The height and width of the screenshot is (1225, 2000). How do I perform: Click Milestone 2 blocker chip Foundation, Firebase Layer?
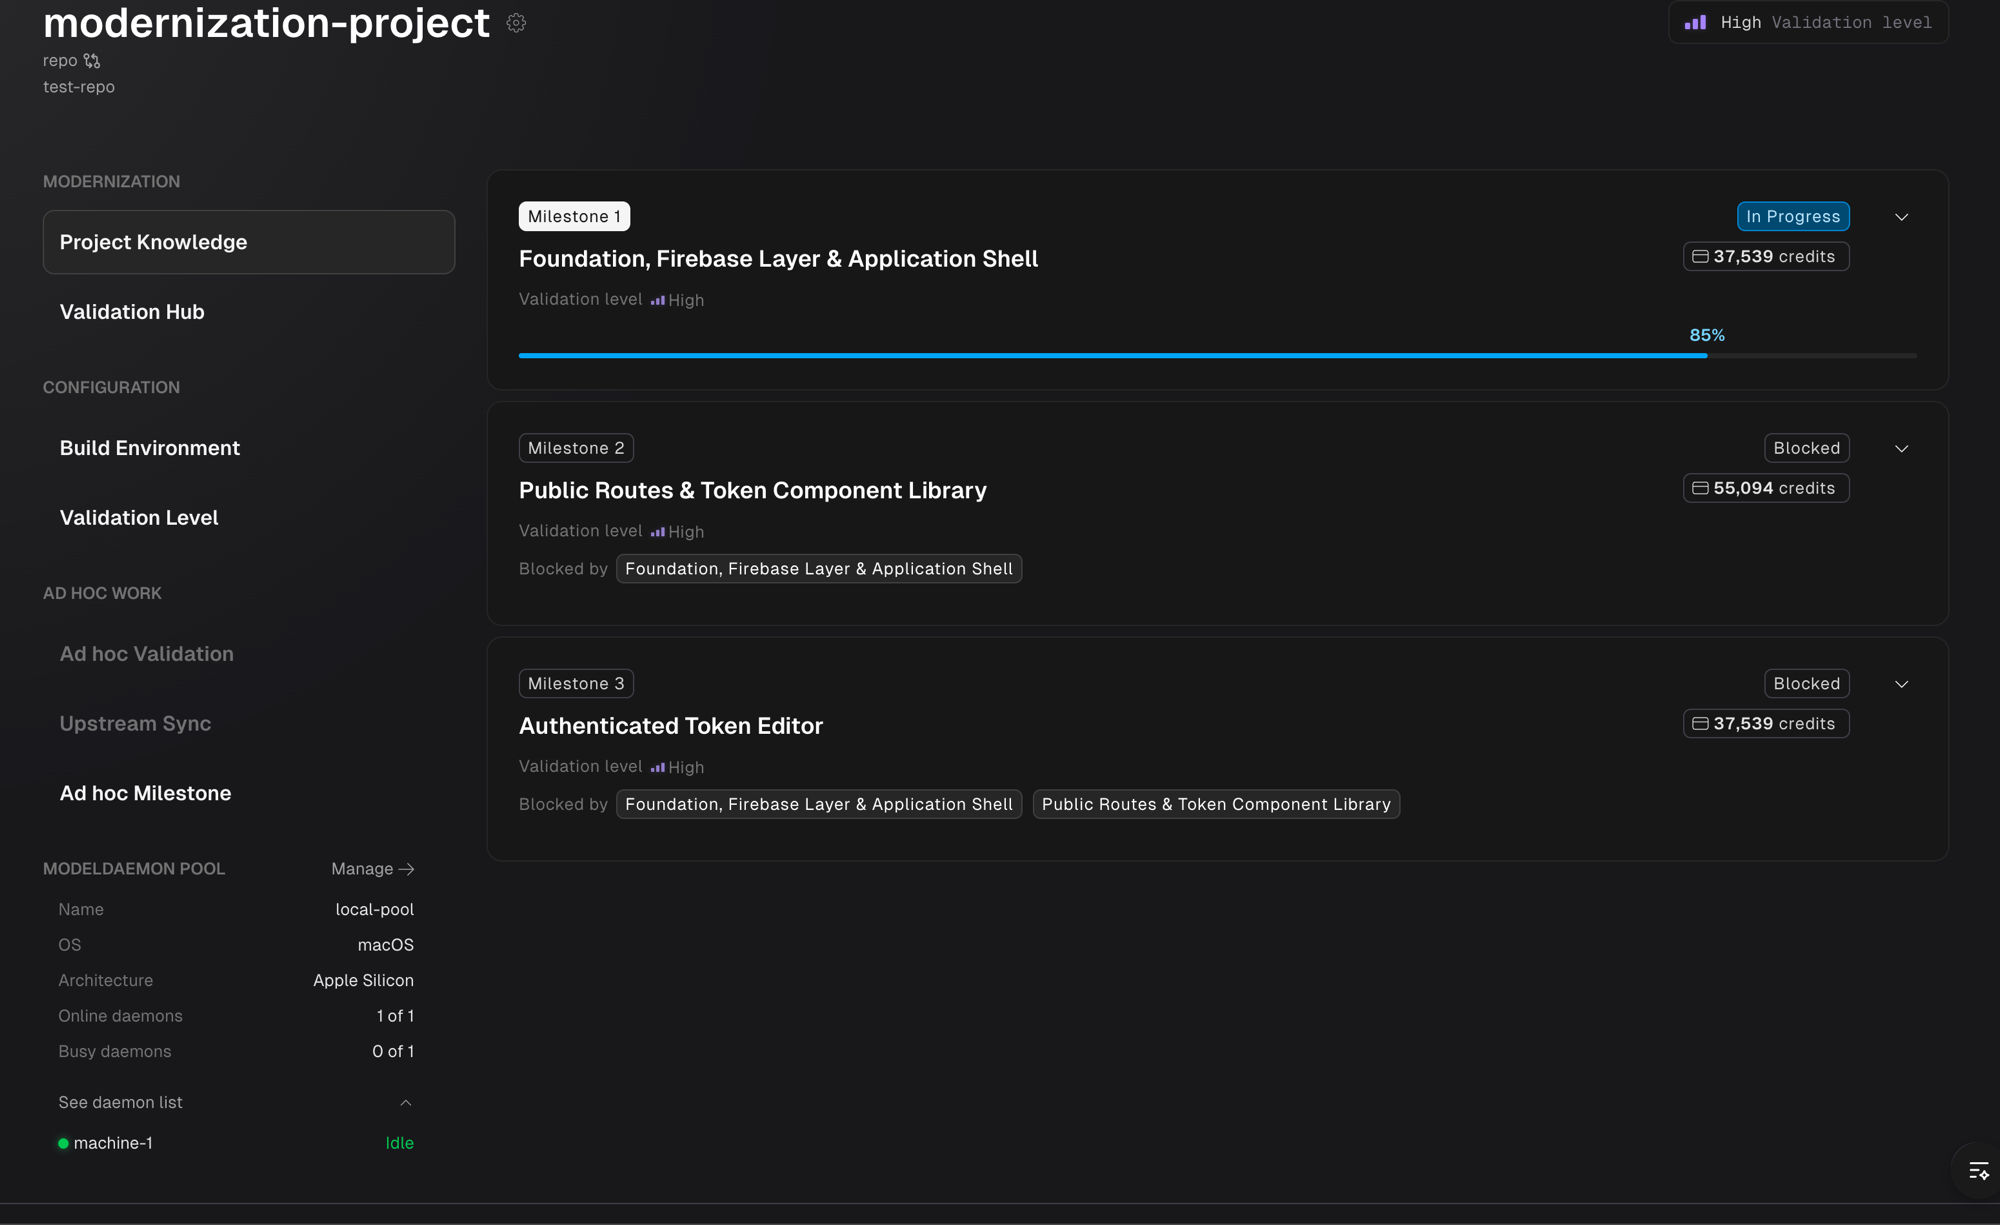point(819,569)
